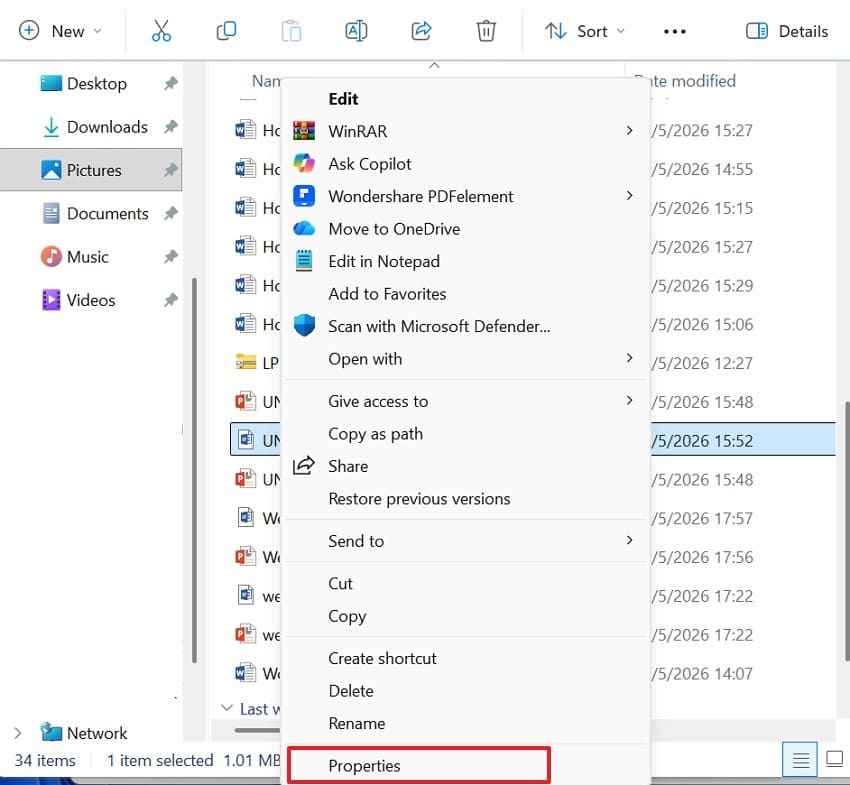Click the Share toolbar icon

tap(421, 31)
